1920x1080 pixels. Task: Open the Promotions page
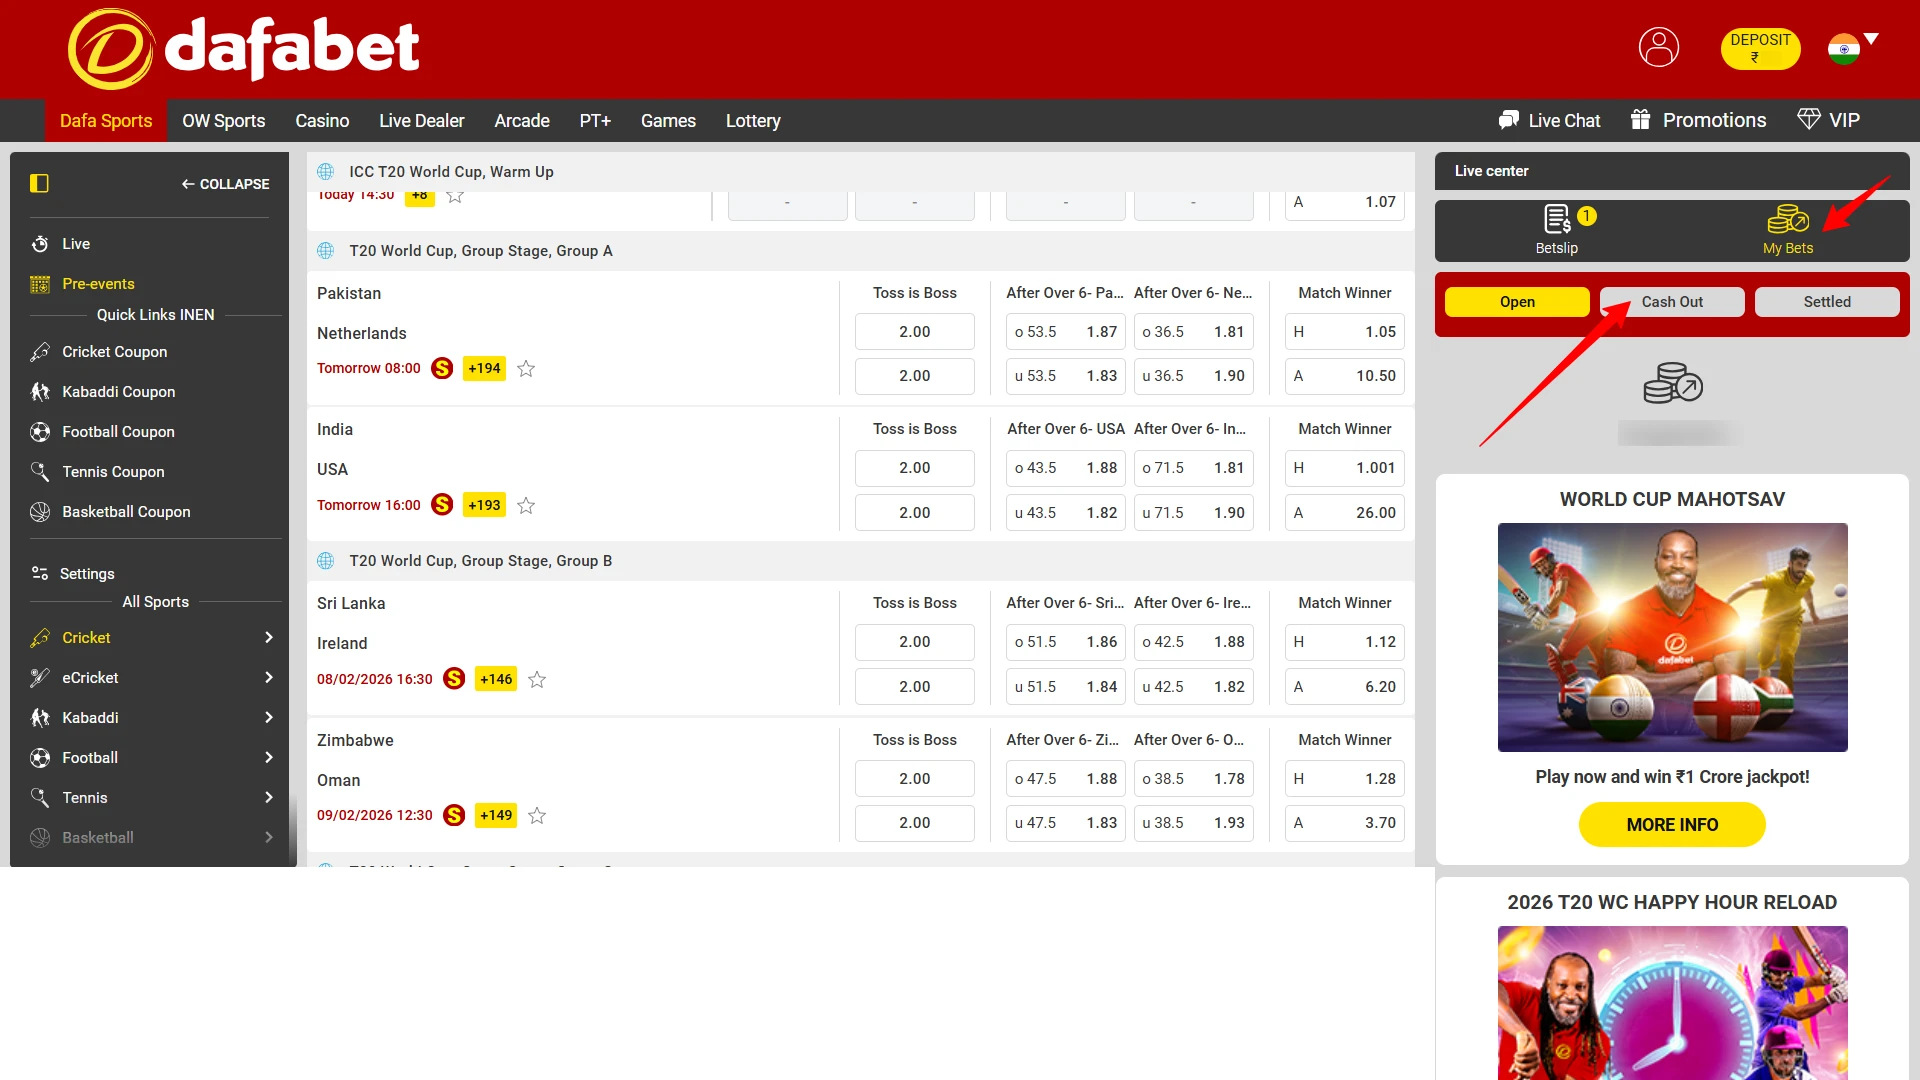point(1697,120)
